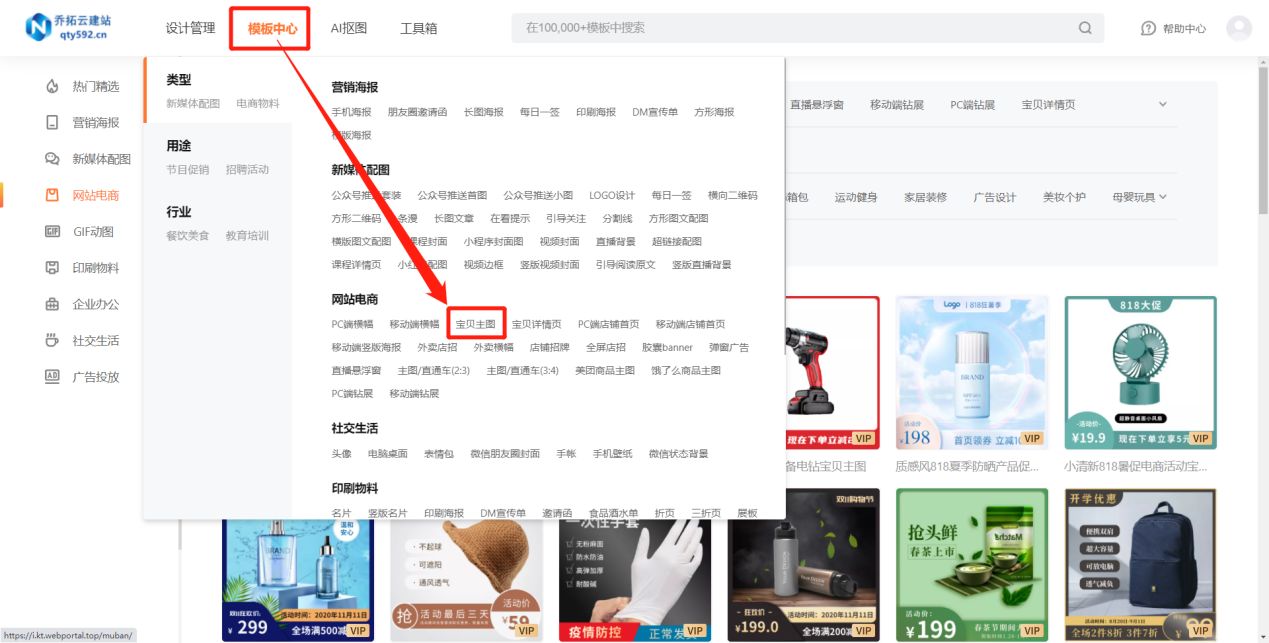Click the highlighted 宝贝主图 link

point(475,324)
